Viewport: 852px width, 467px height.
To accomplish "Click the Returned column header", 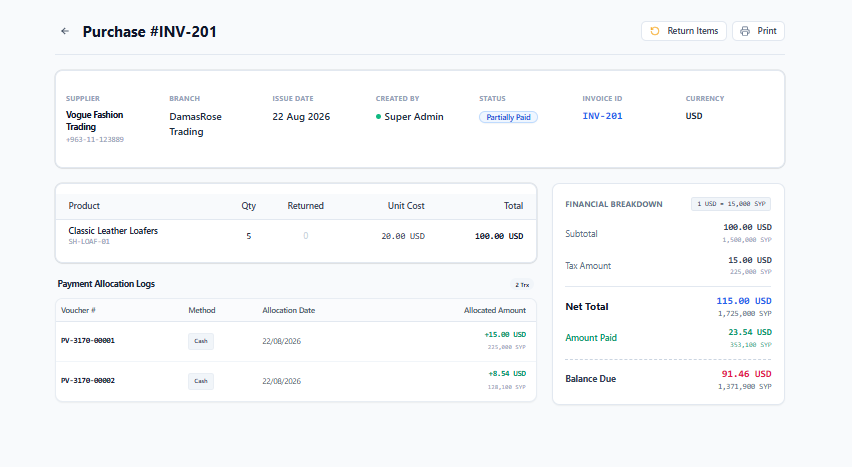I will (x=305, y=206).
